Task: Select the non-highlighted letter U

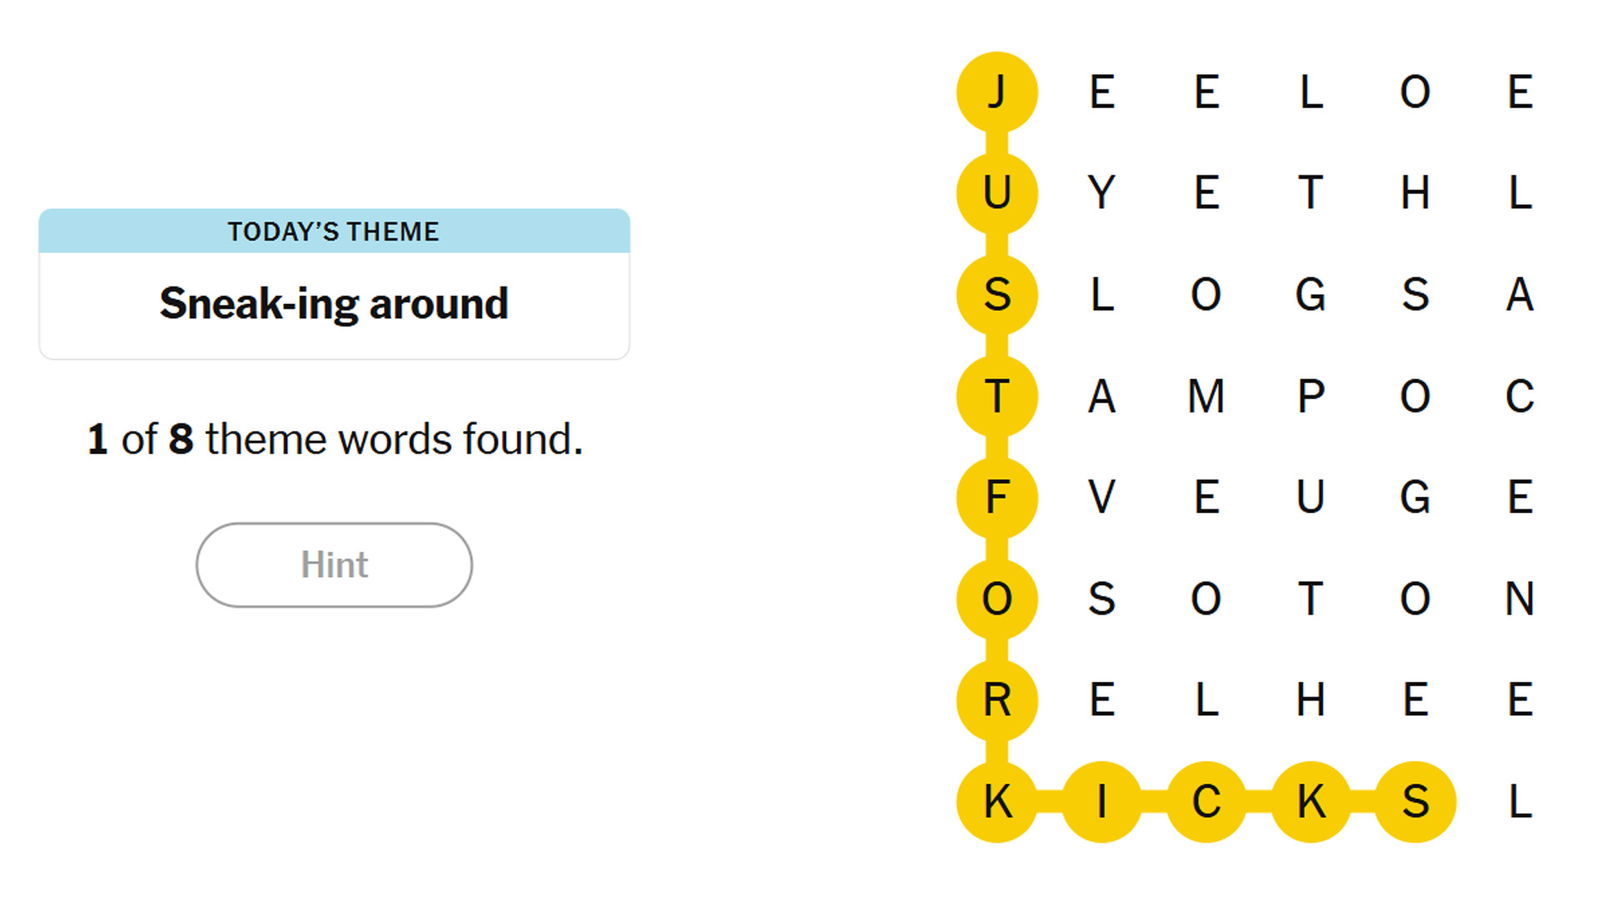Action: click(1310, 497)
